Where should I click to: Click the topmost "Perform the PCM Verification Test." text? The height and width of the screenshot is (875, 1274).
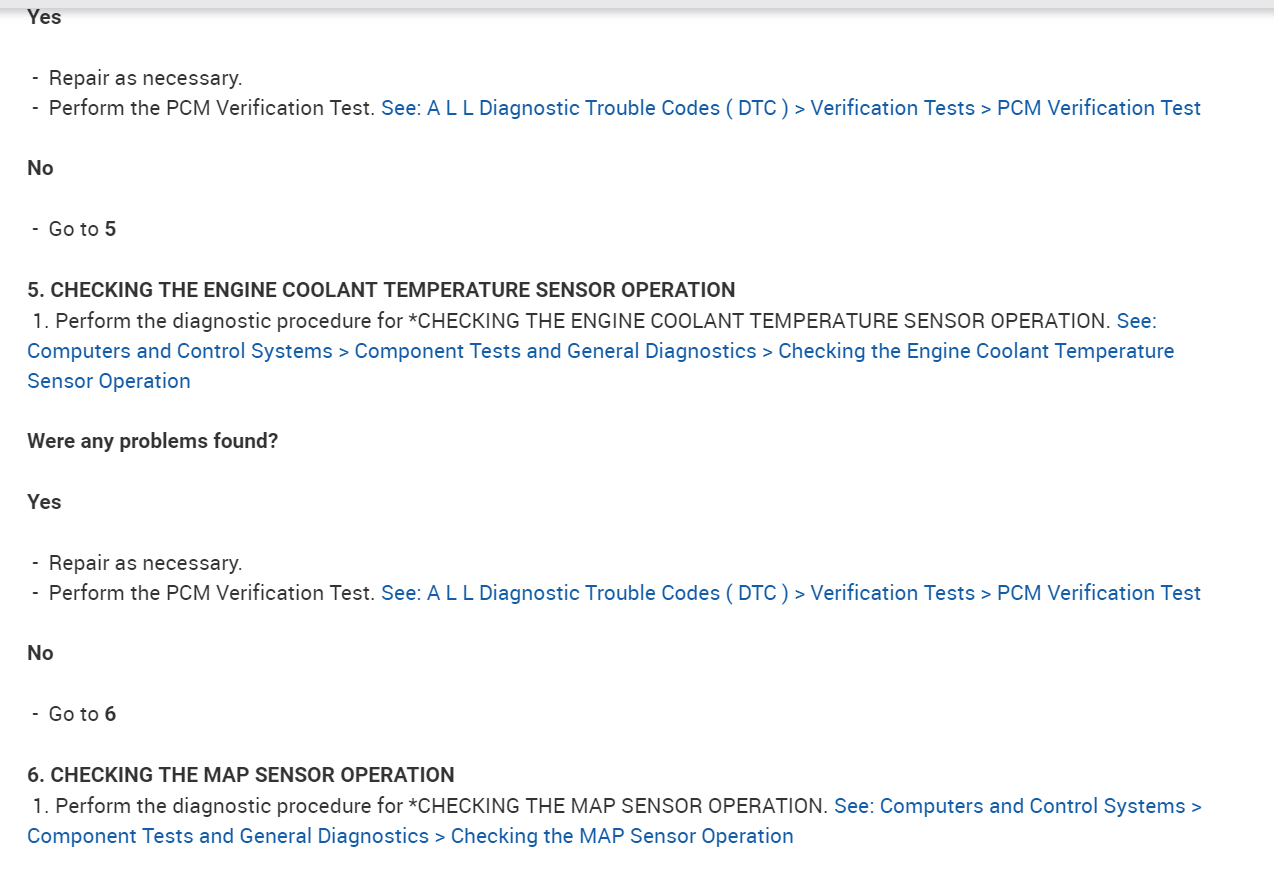[212, 108]
